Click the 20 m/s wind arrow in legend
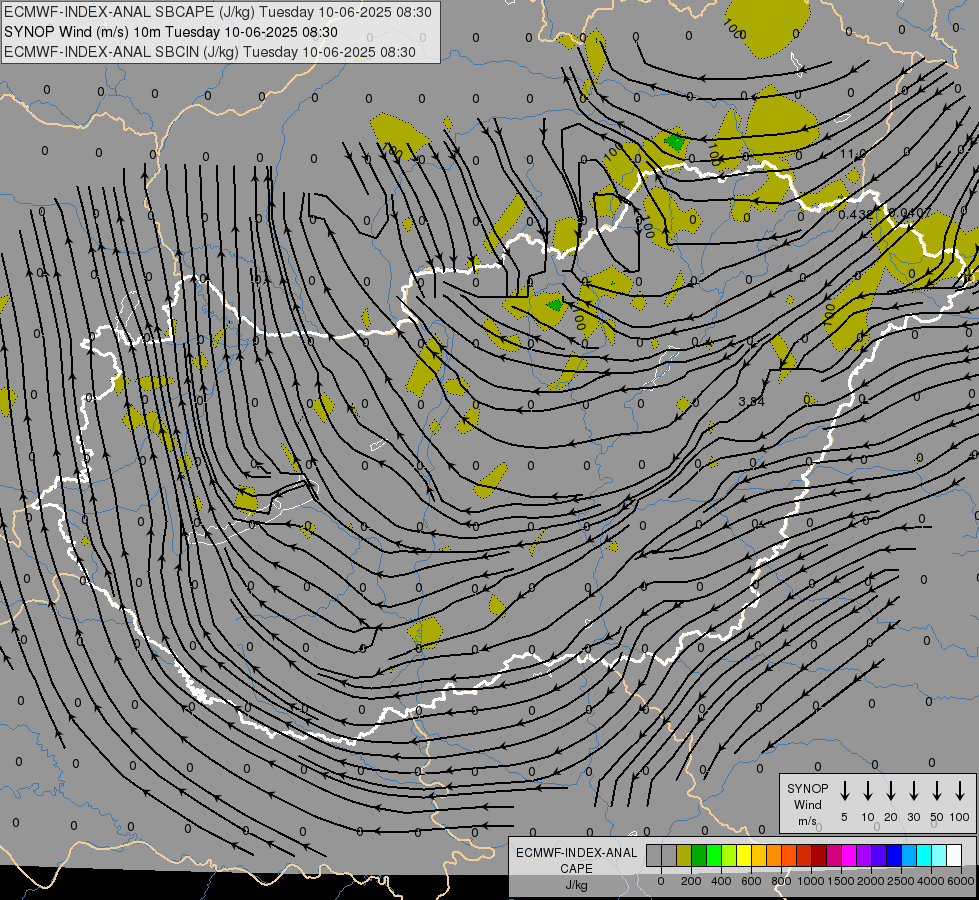Viewport: 979px width, 900px height. pos(891,791)
